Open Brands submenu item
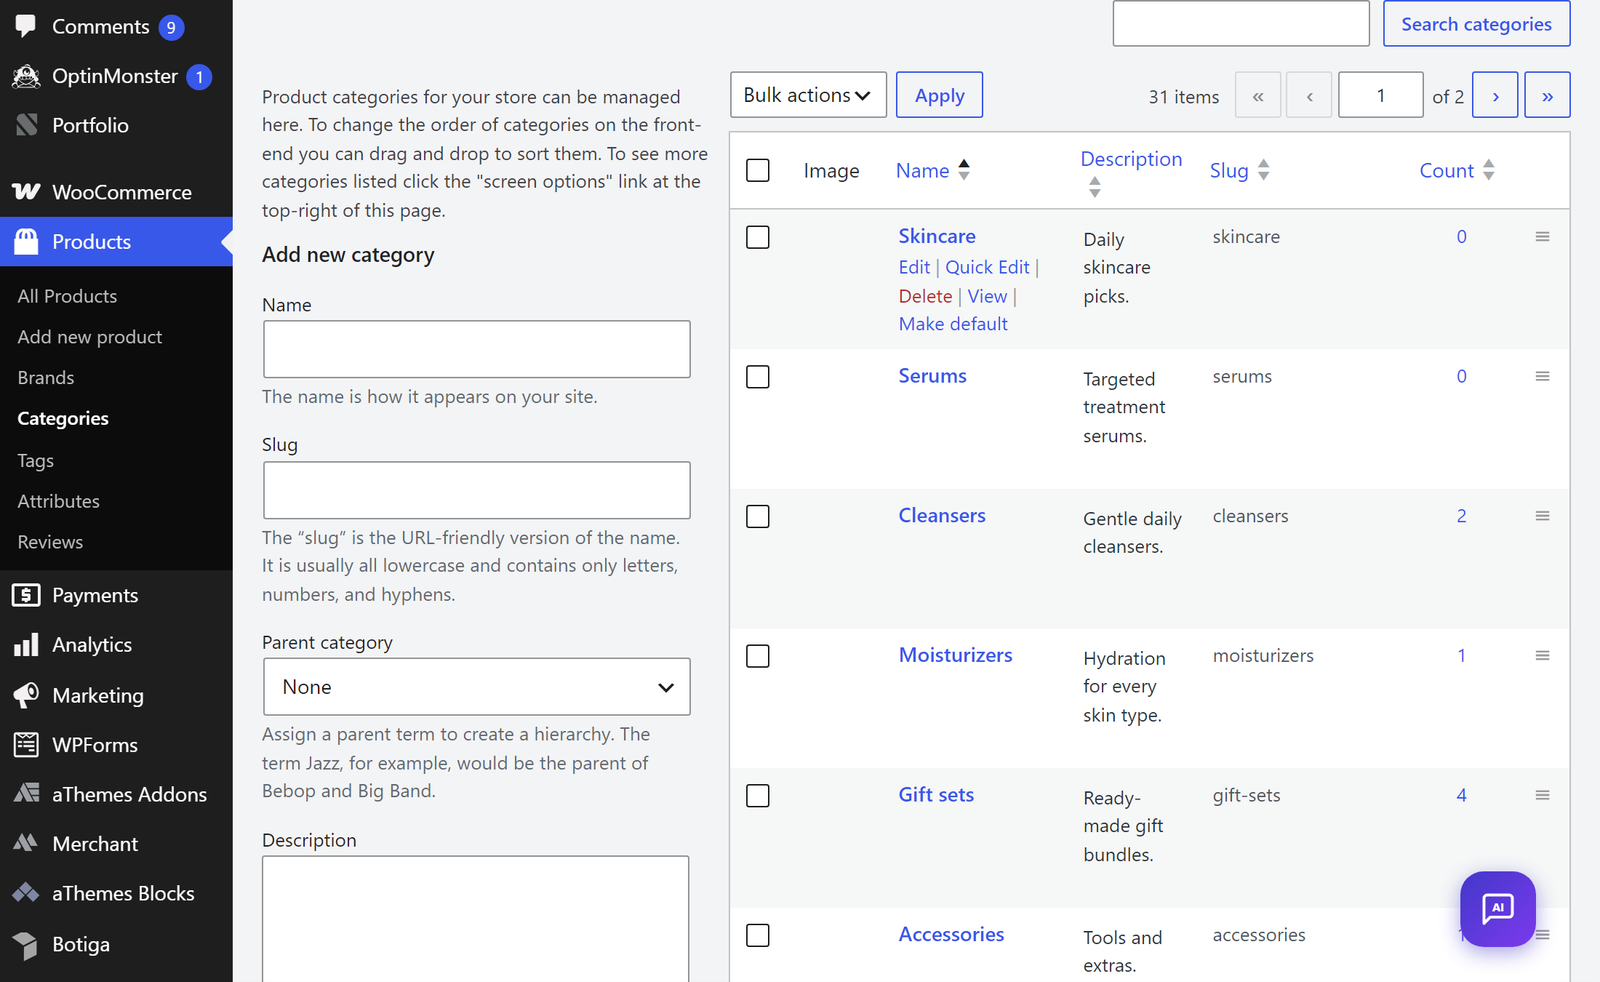 46,378
